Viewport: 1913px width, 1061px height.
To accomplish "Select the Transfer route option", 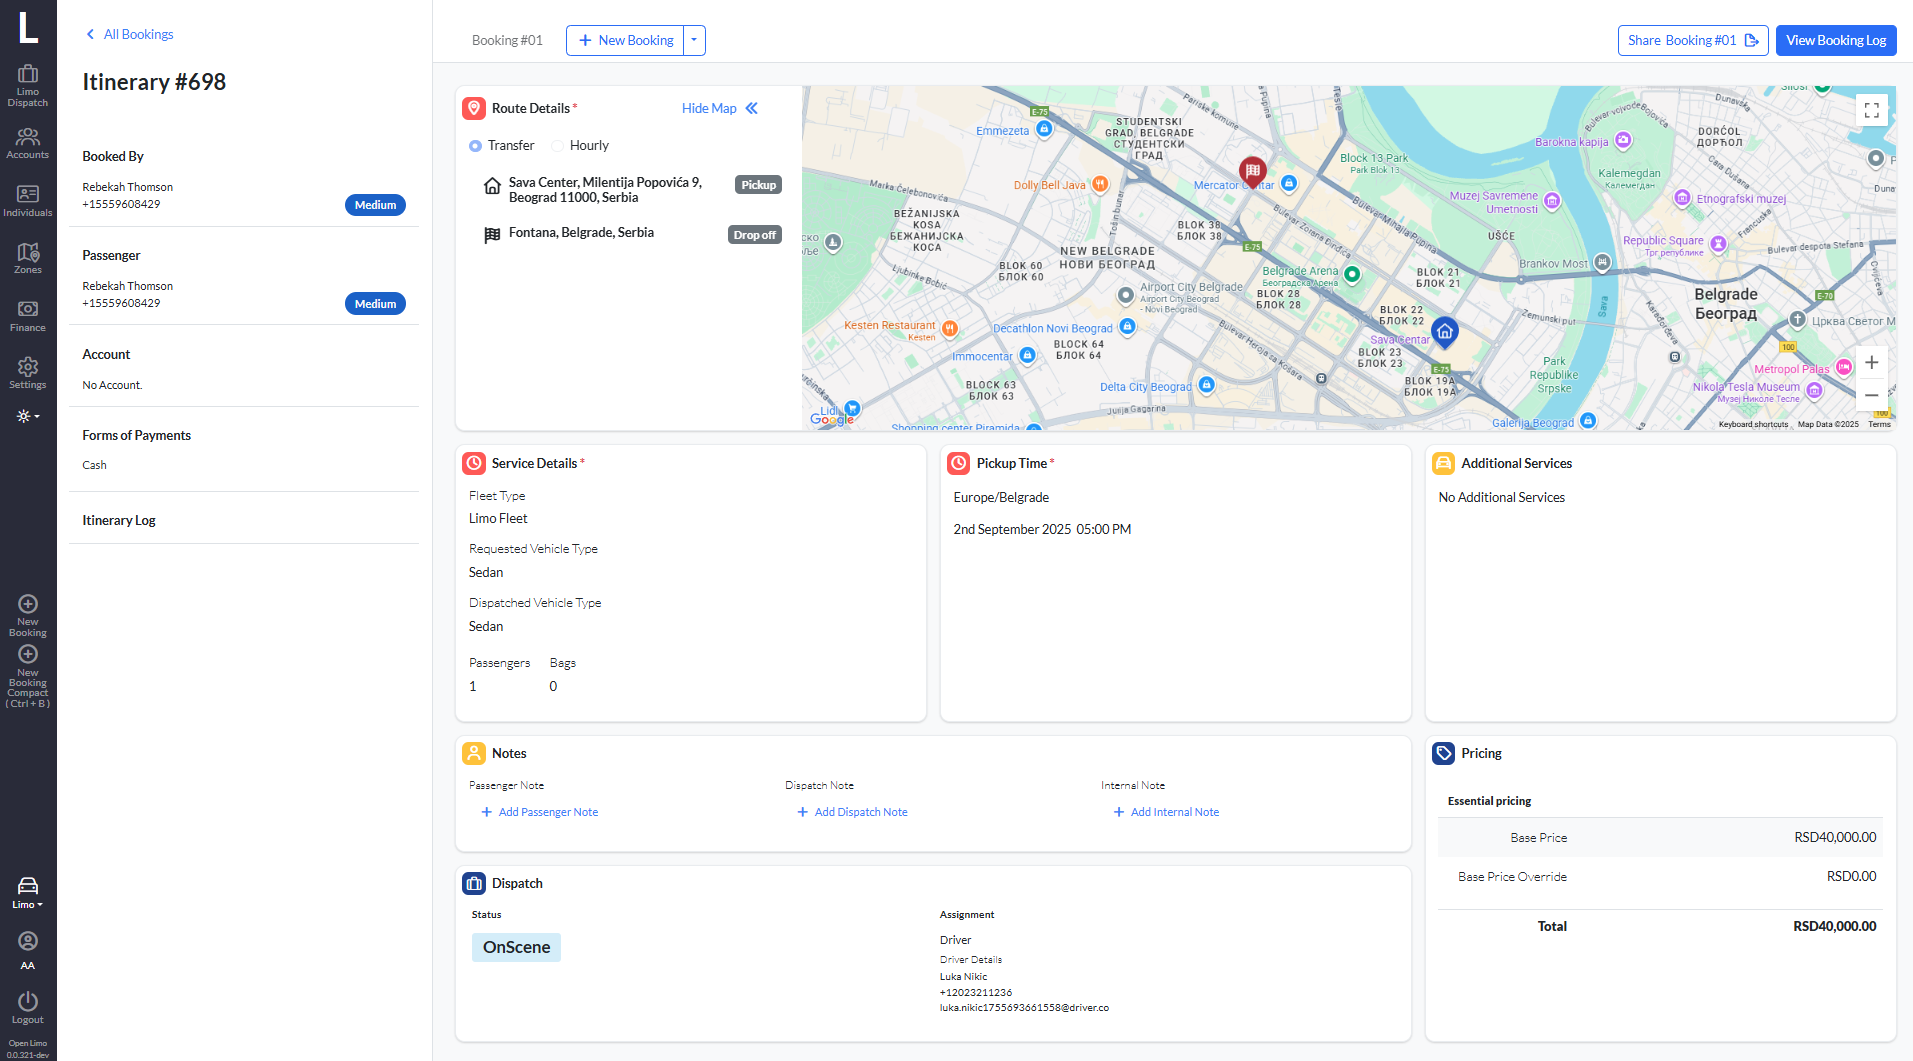I will pos(475,145).
